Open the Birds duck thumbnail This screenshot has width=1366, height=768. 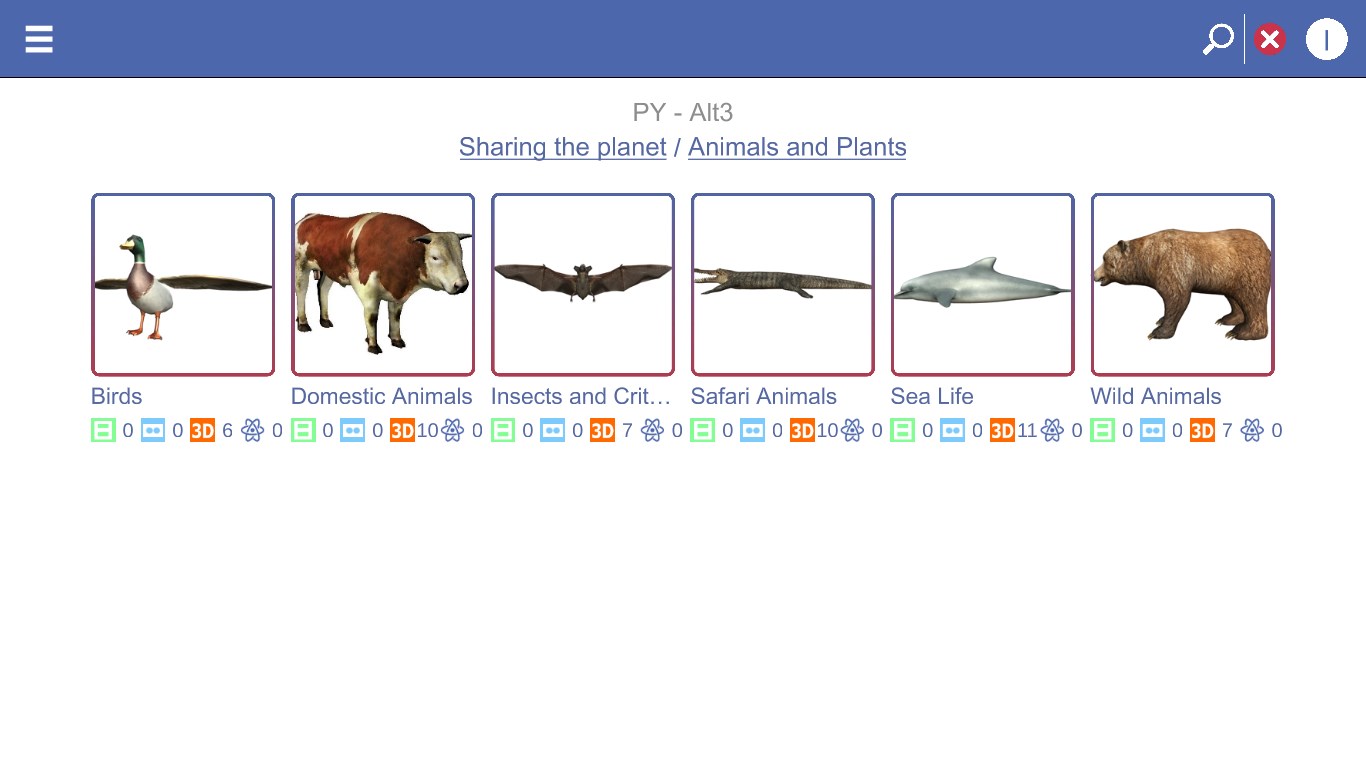click(183, 285)
